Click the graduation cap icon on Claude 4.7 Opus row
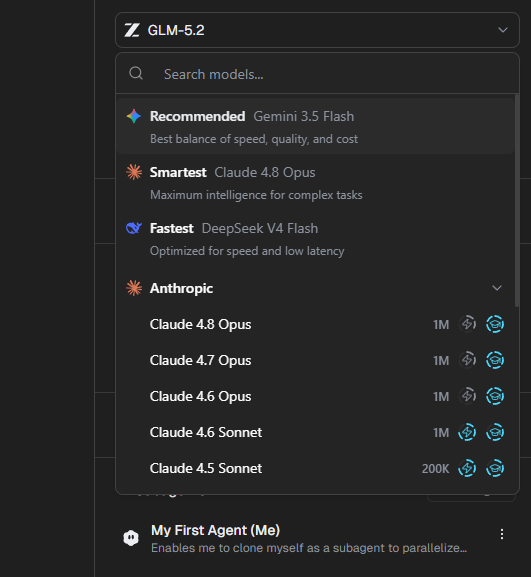531x577 pixels. [x=495, y=360]
